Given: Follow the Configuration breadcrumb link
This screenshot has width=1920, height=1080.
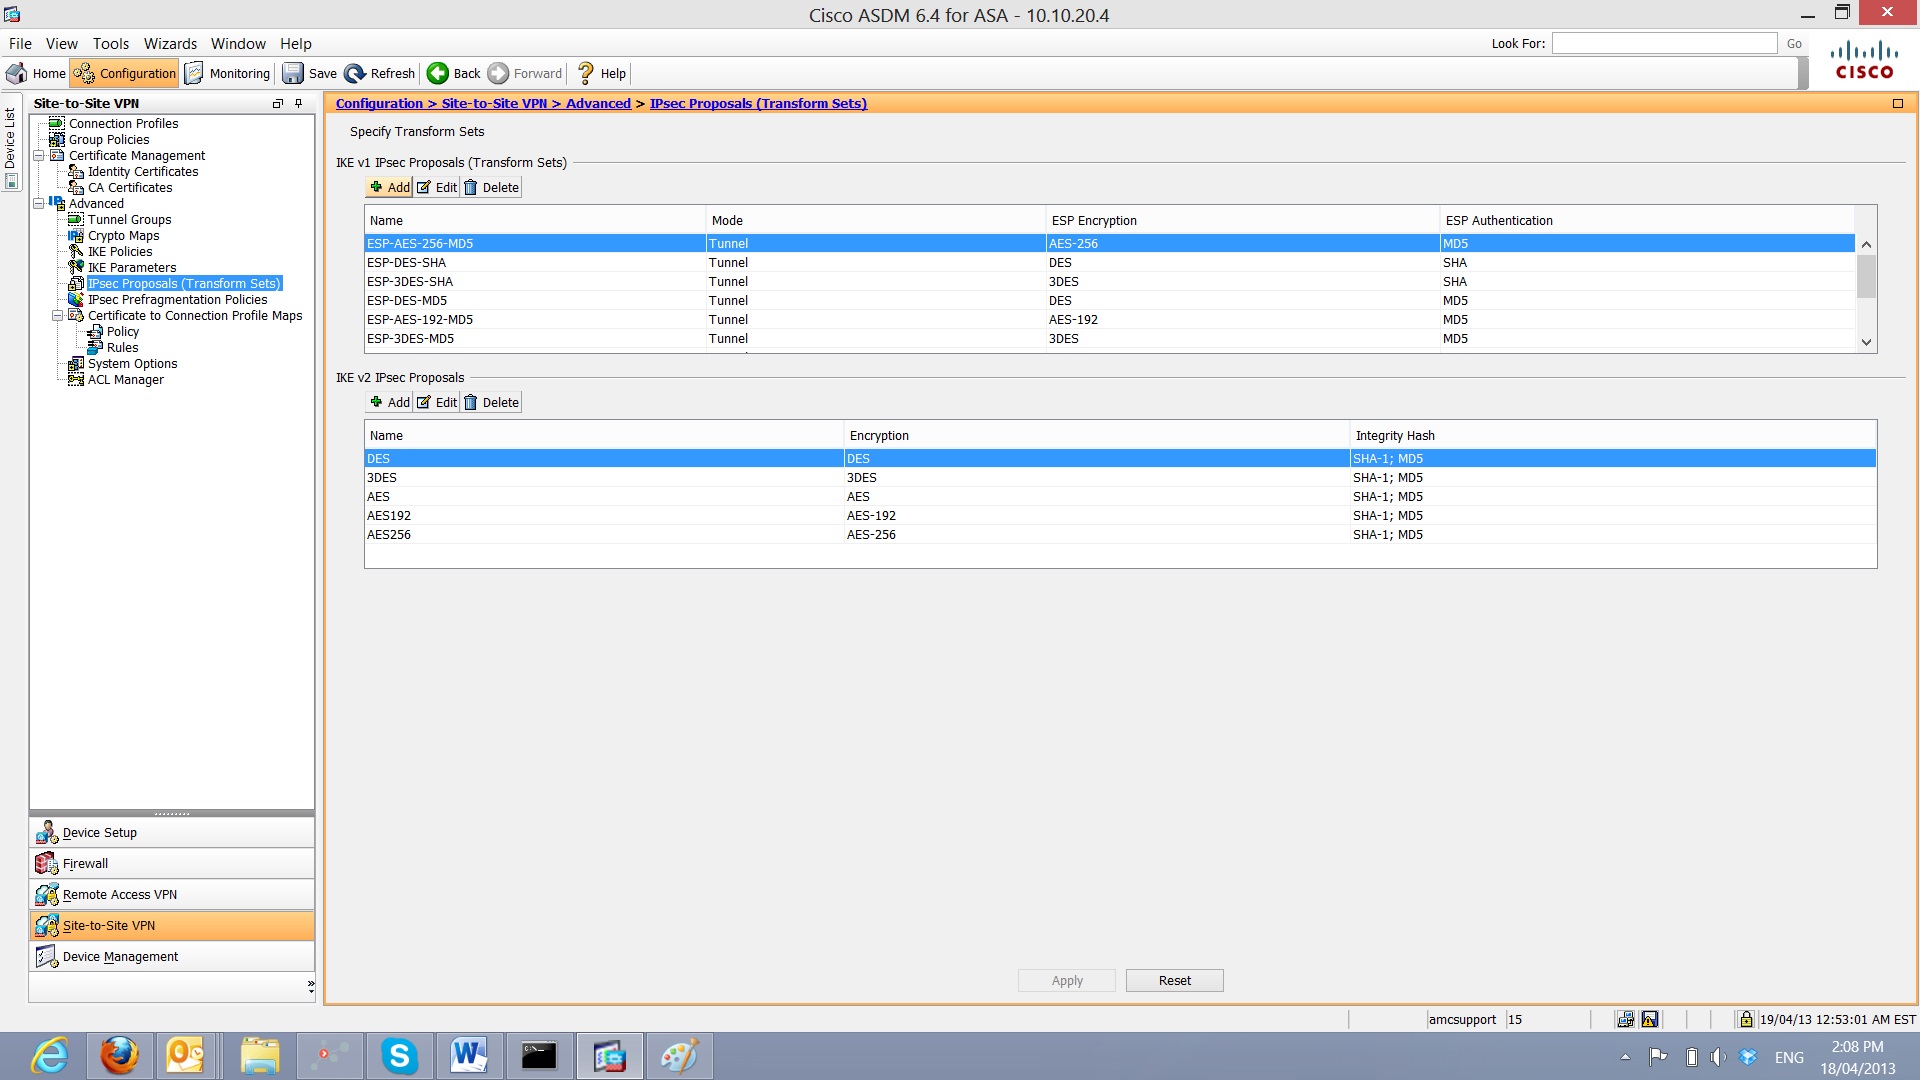Looking at the screenshot, I should tap(379, 103).
